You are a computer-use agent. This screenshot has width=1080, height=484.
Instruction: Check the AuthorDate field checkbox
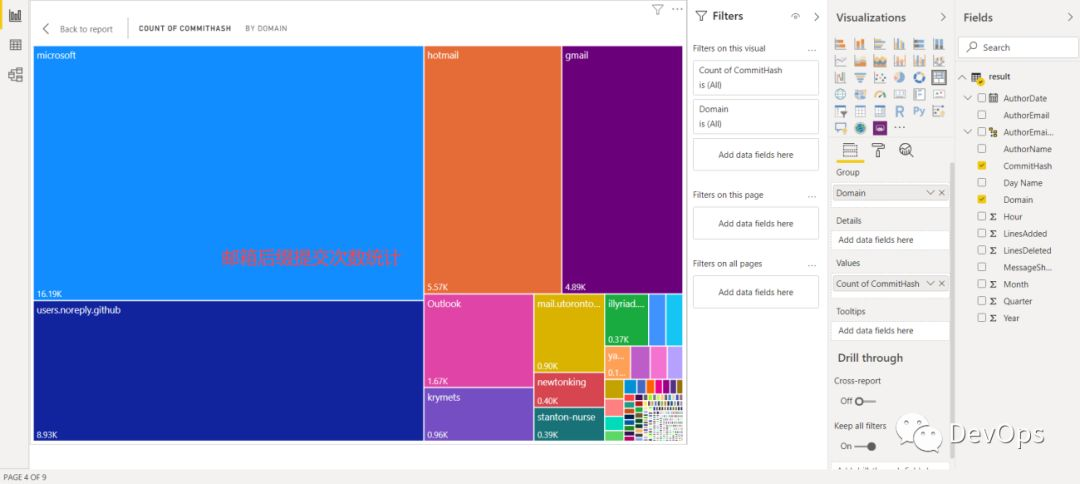click(982, 98)
